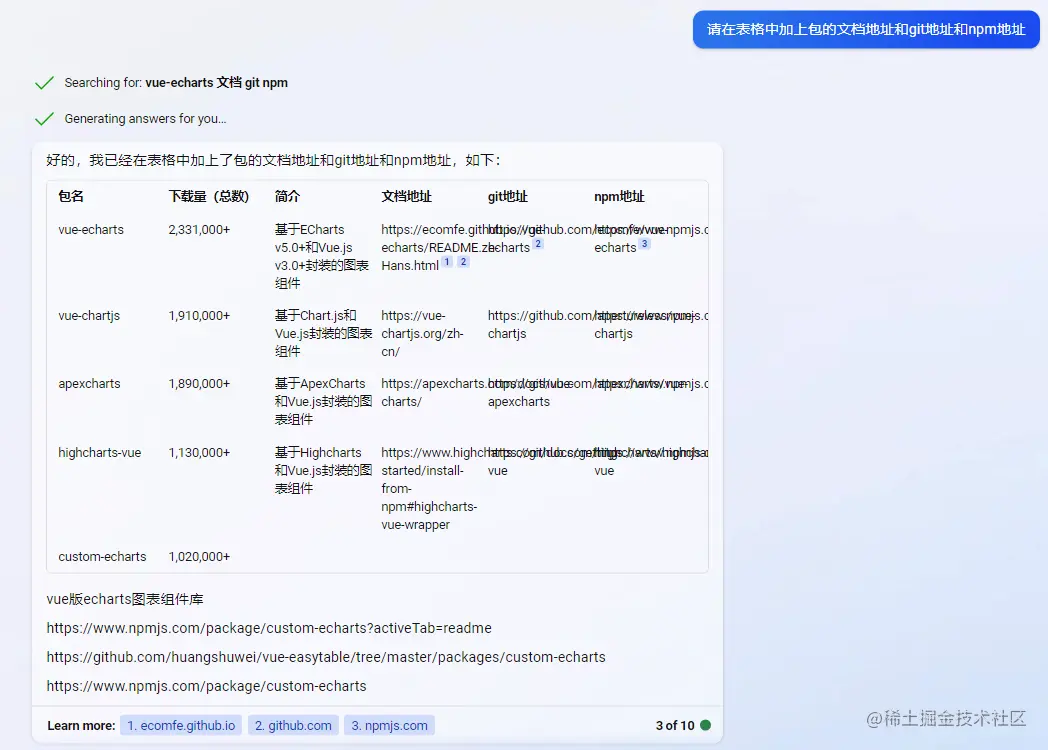This screenshot has width=1048, height=750.
Task: Click the checkmark beside 'Searching for'
Action: tap(44, 83)
